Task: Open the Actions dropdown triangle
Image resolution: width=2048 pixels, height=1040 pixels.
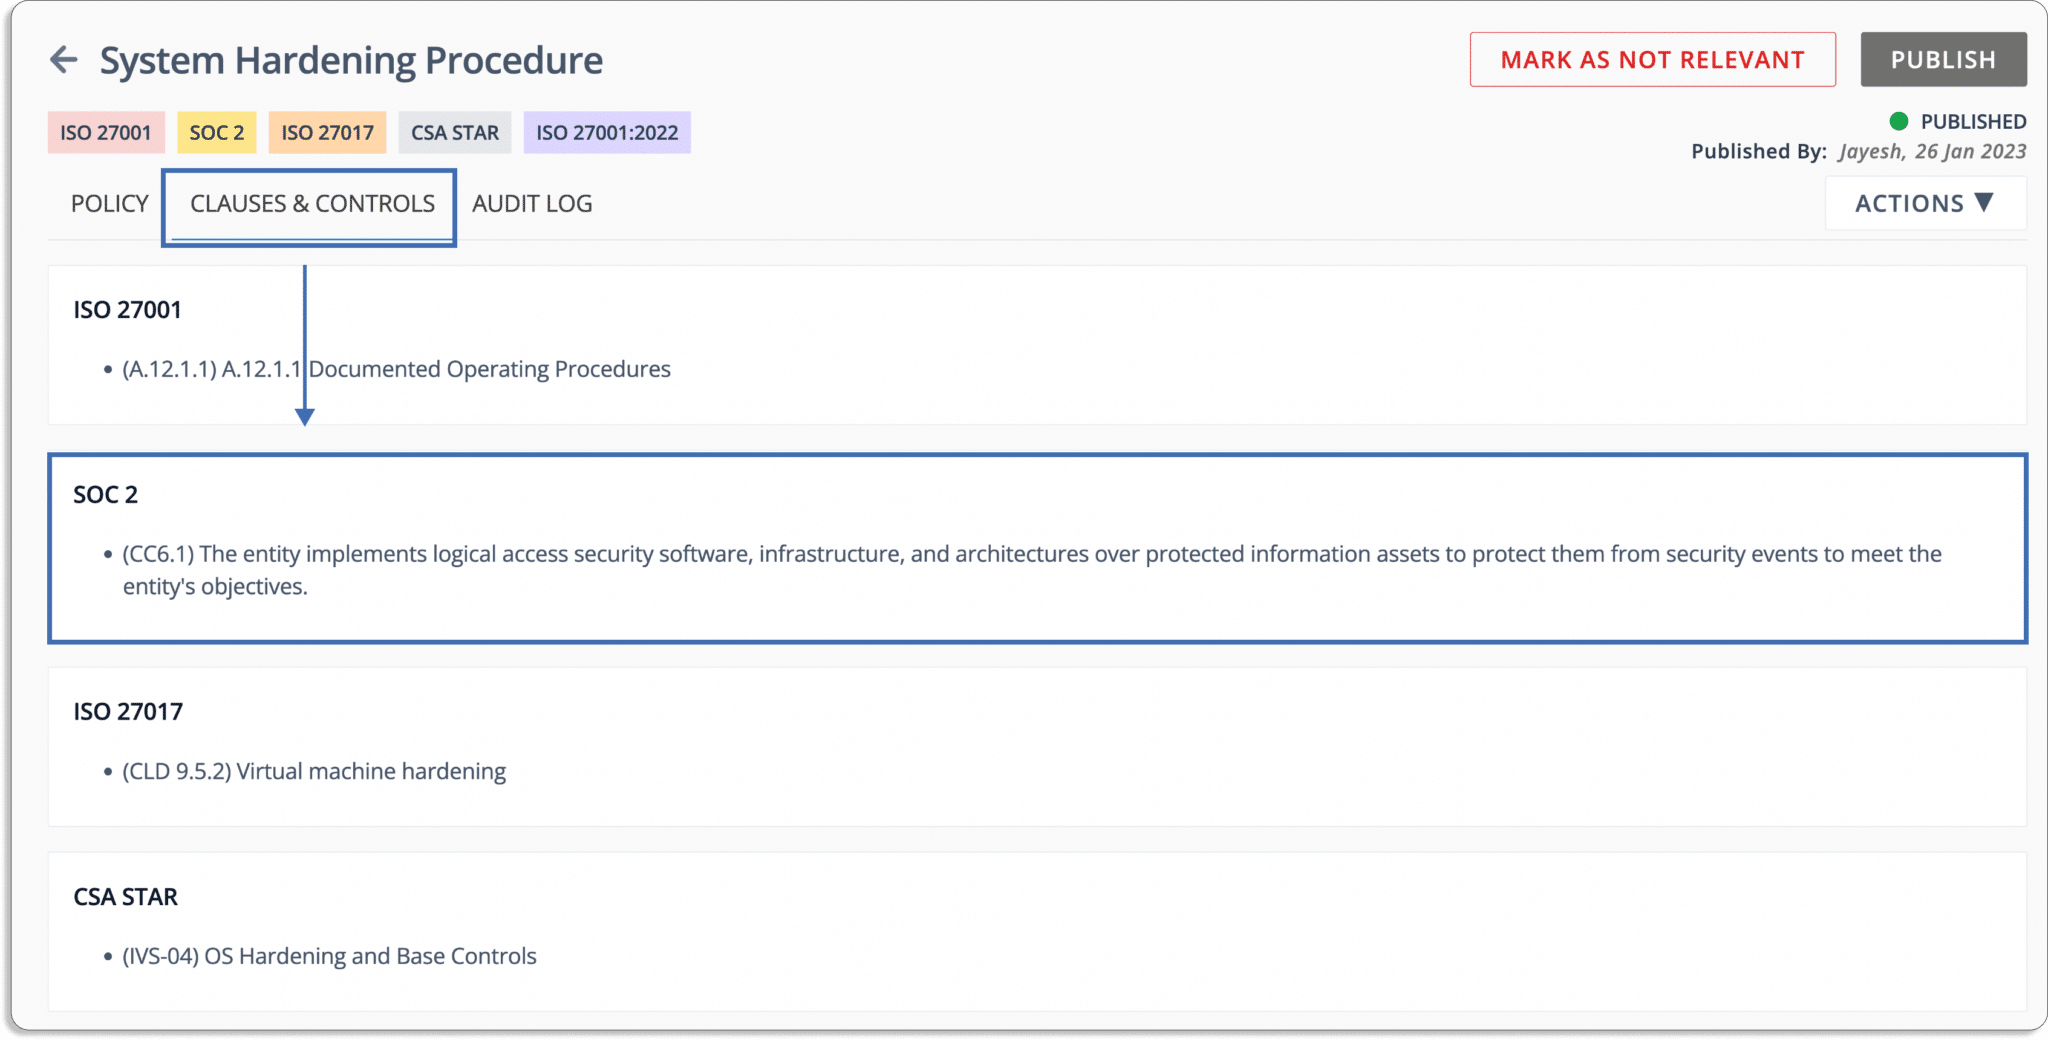Action: tap(1984, 202)
